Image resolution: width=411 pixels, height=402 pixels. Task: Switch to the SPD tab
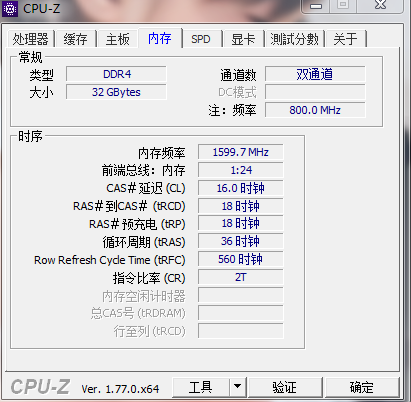201,39
